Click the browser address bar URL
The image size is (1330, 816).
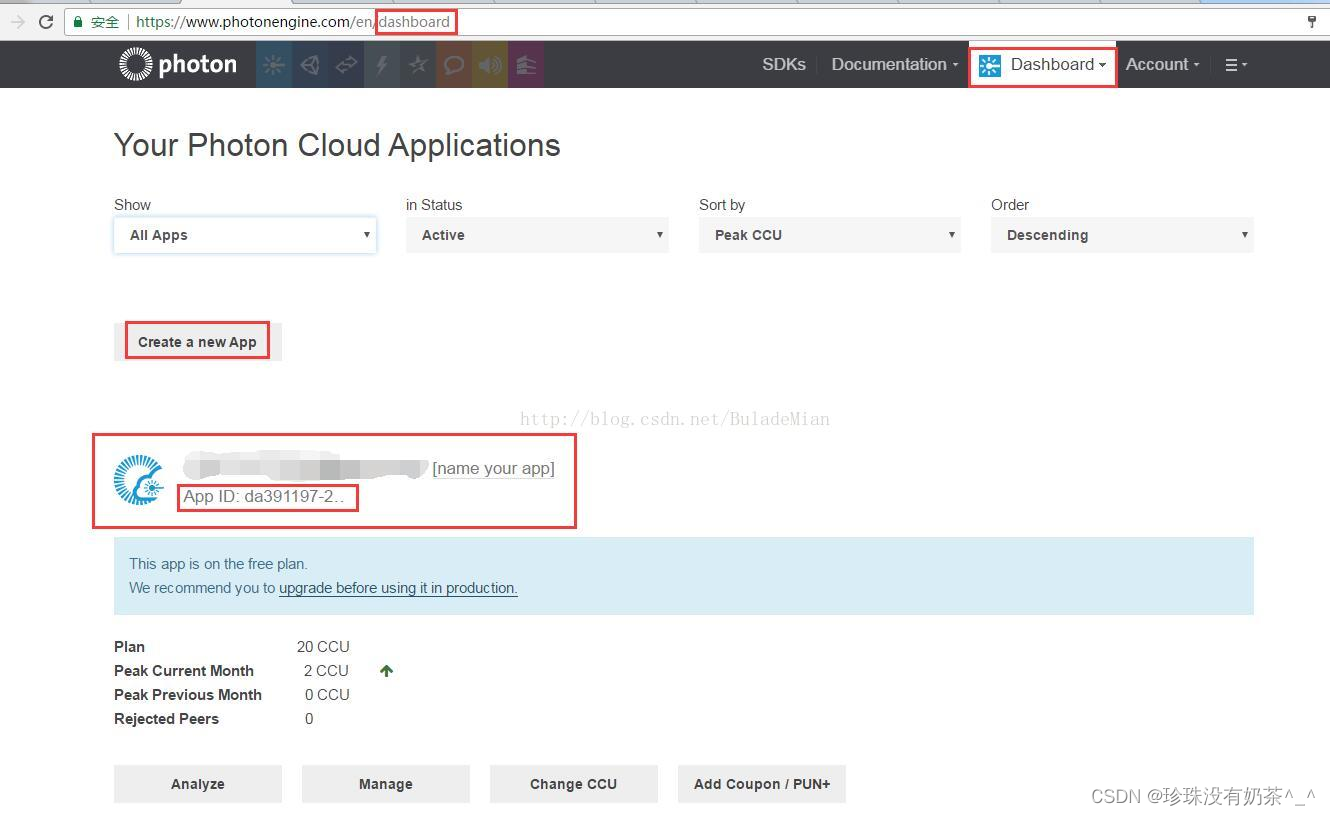(293, 22)
